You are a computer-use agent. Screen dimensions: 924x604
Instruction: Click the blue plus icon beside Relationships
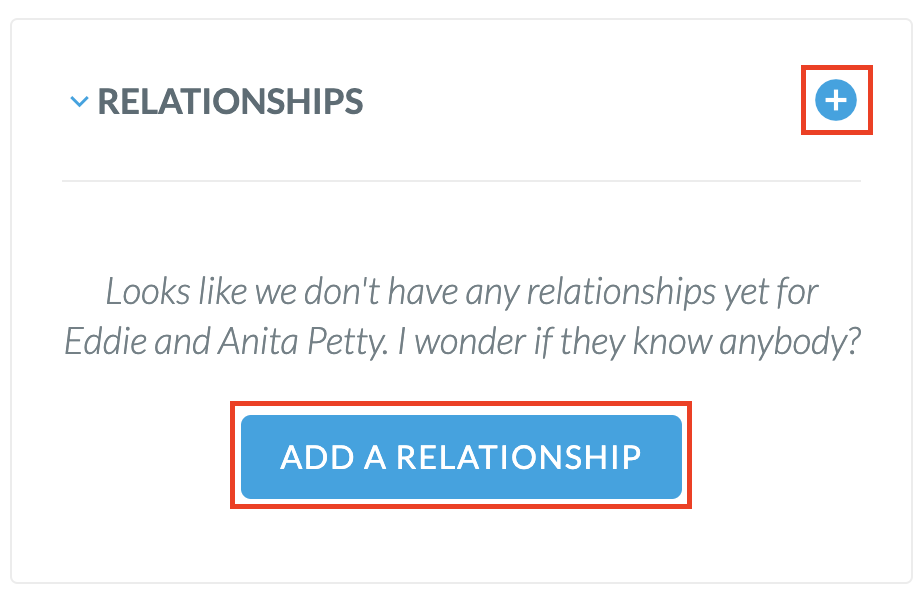coord(836,100)
